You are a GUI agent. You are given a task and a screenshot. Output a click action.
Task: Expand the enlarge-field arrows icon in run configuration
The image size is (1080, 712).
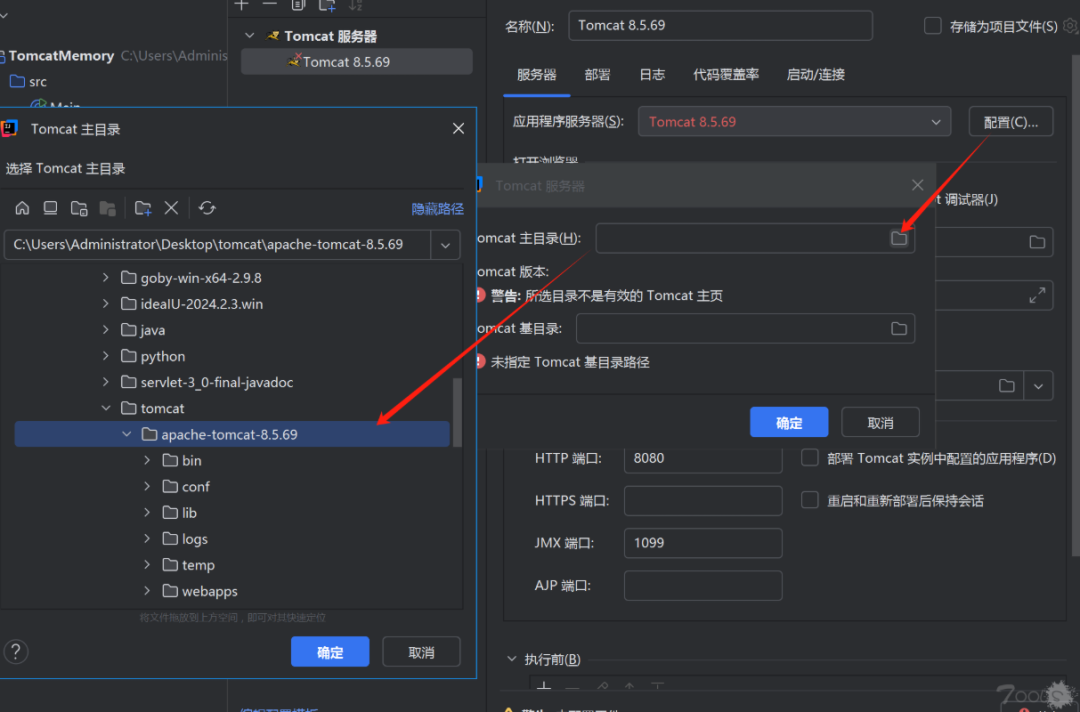point(1037,295)
